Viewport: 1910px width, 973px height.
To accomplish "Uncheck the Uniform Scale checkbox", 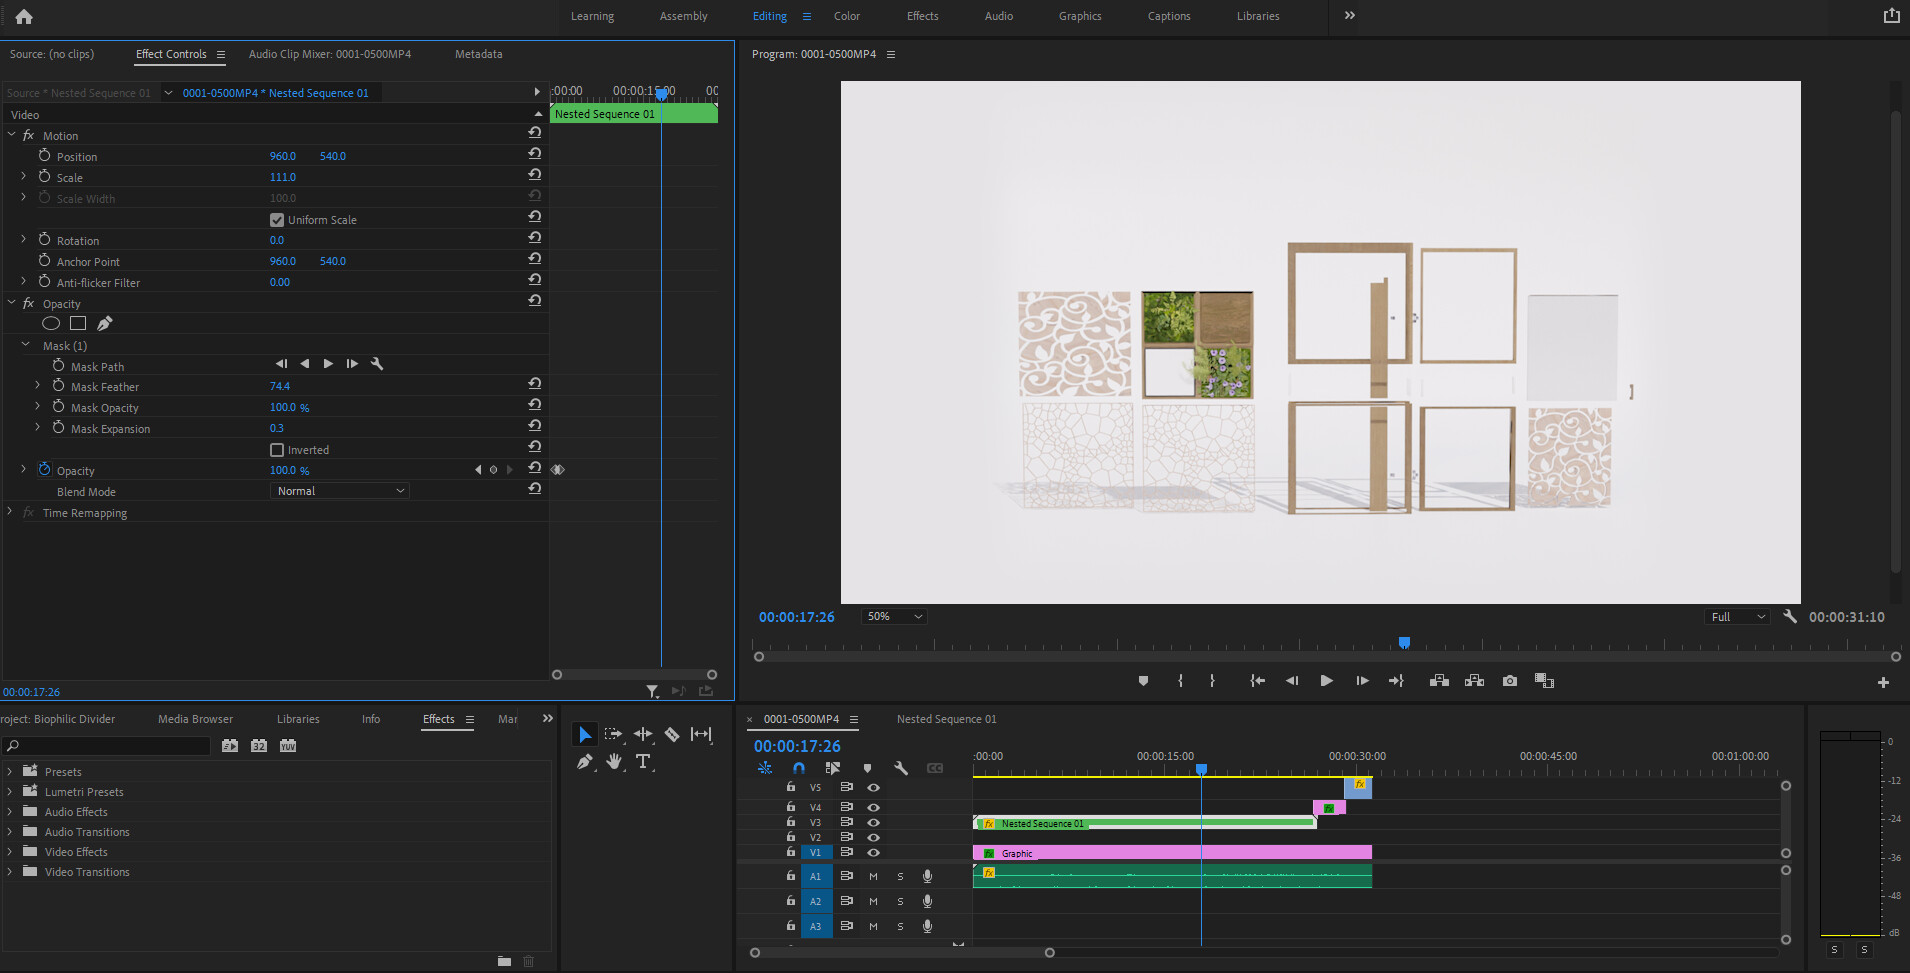I will 277,220.
